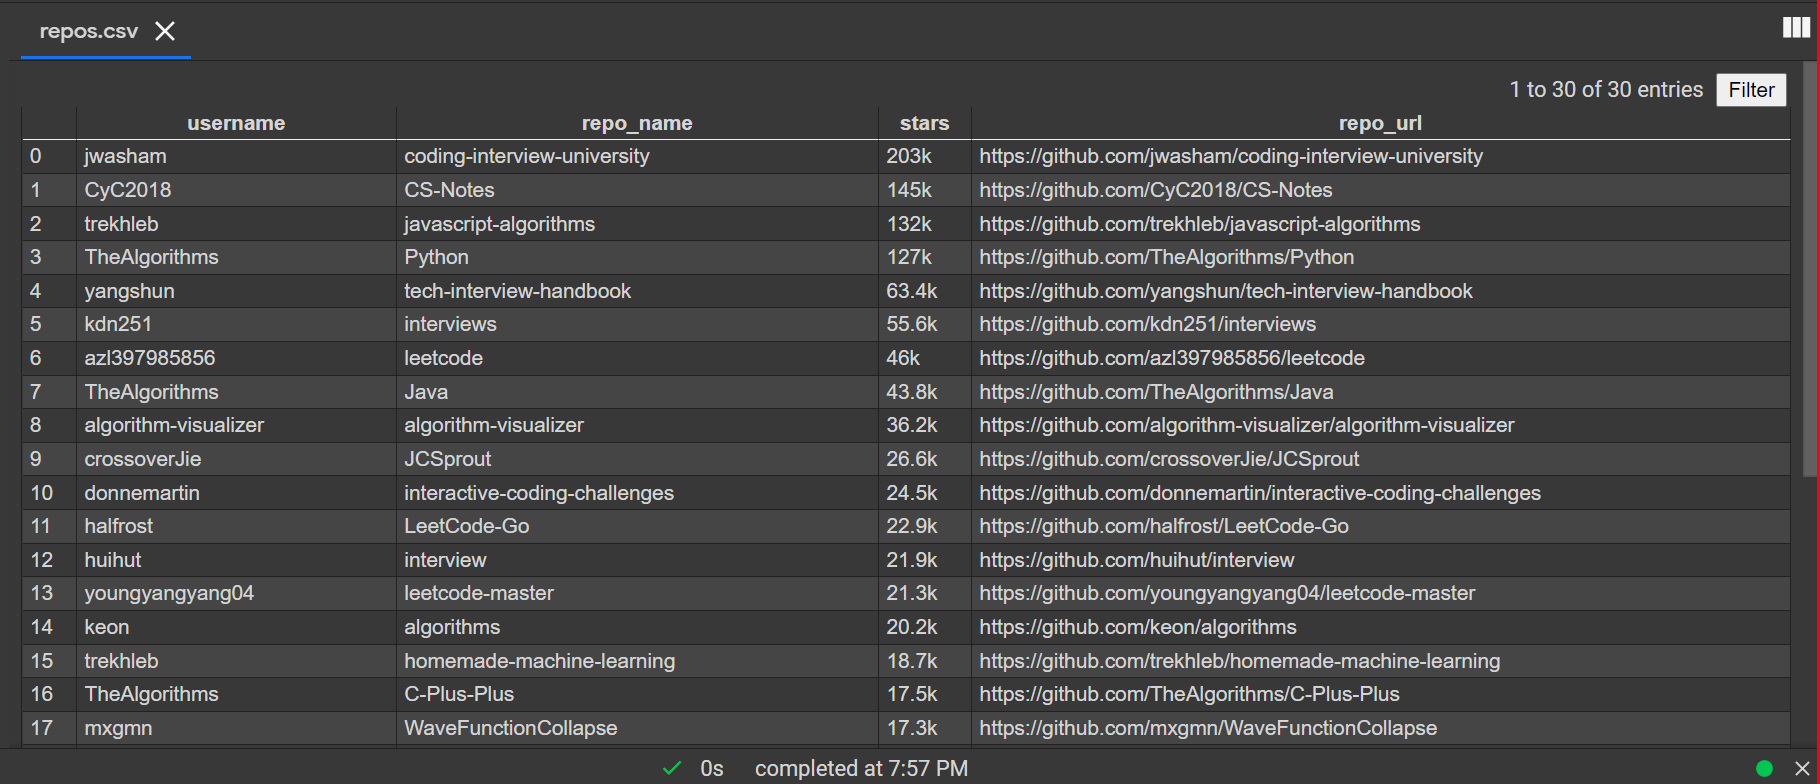Image resolution: width=1820 pixels, height=784 pixels.
Task: Click the entries count text
Action: (1606, 90)
